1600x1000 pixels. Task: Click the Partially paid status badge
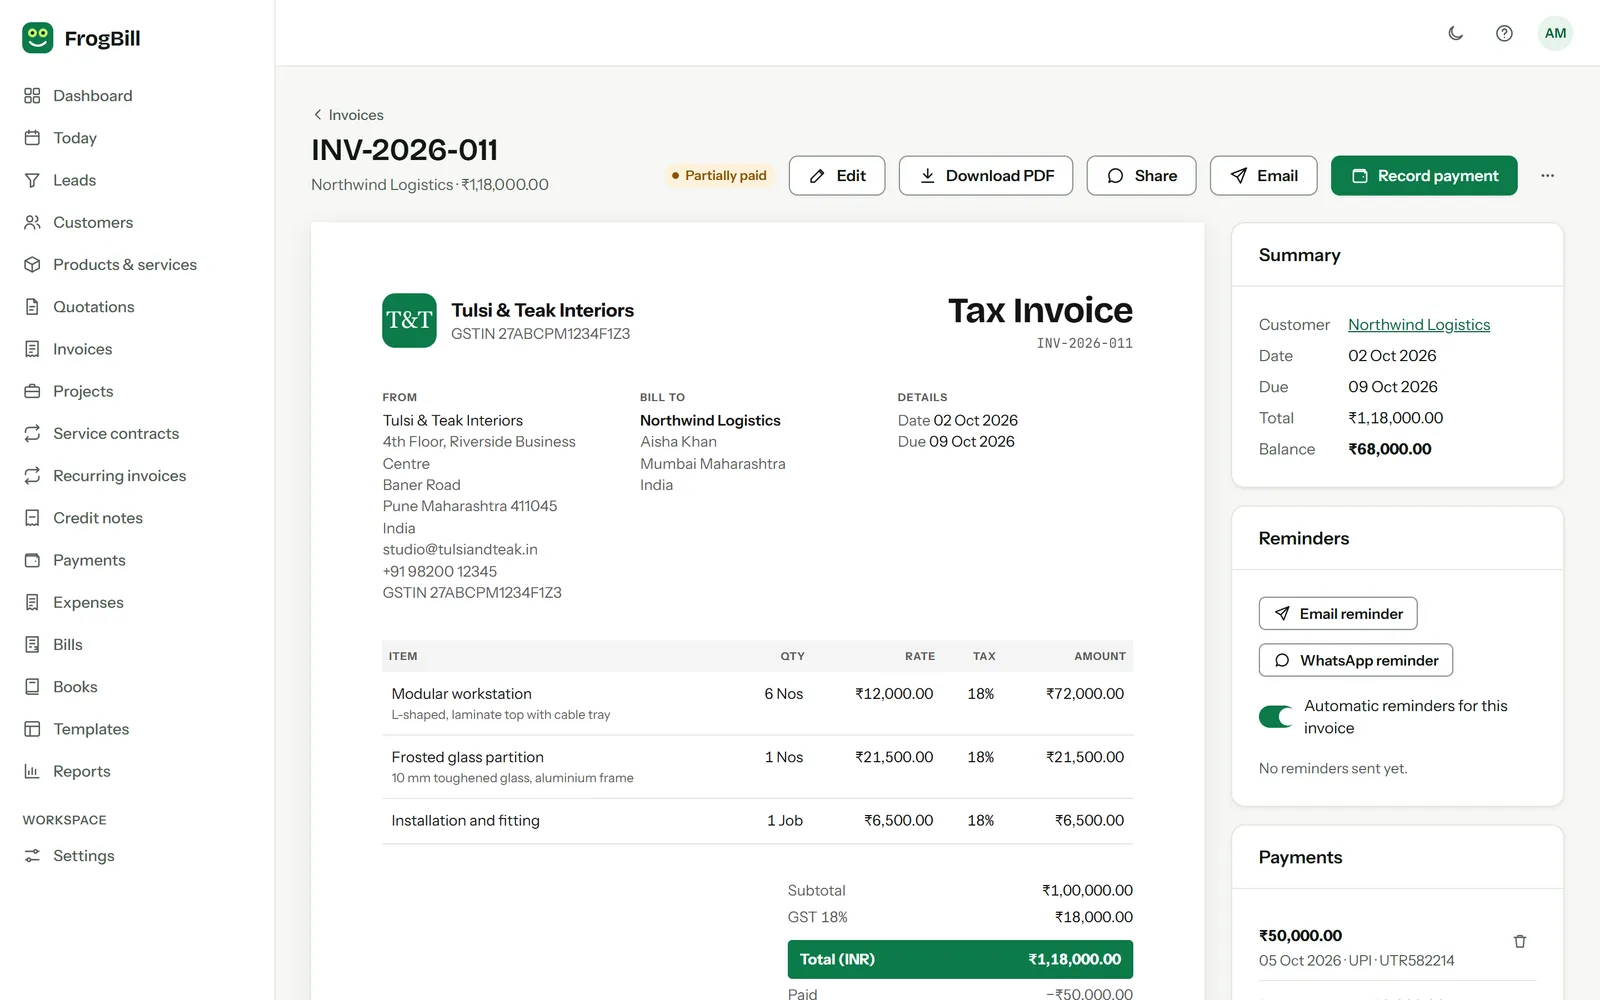[720, 176]
